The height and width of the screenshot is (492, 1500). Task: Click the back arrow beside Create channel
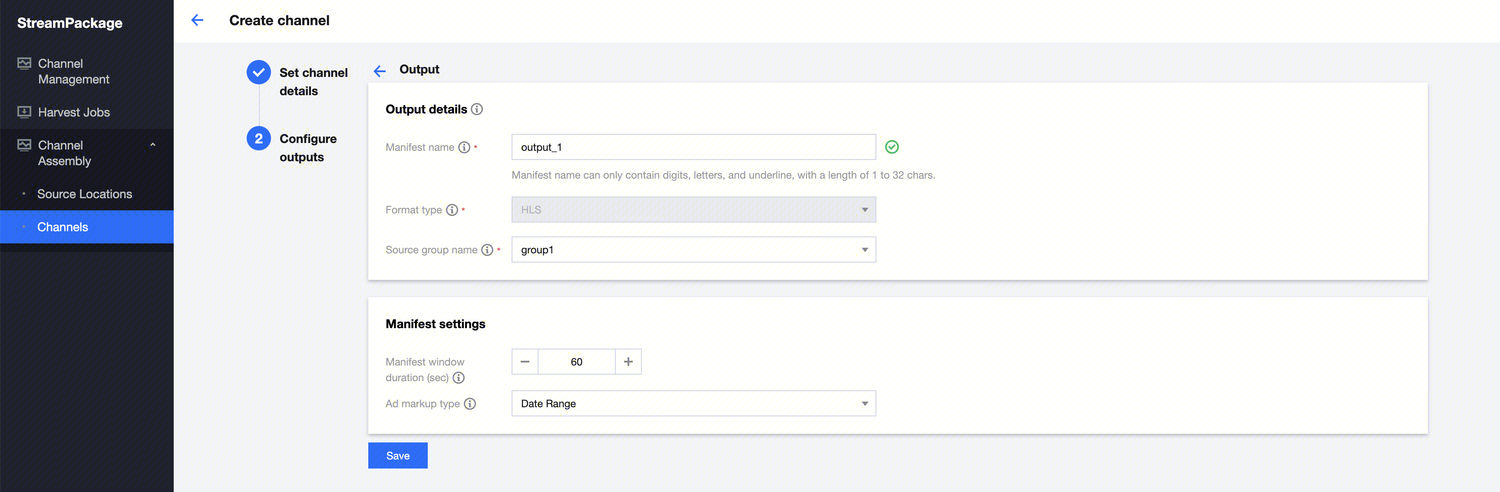coord(197,20)
